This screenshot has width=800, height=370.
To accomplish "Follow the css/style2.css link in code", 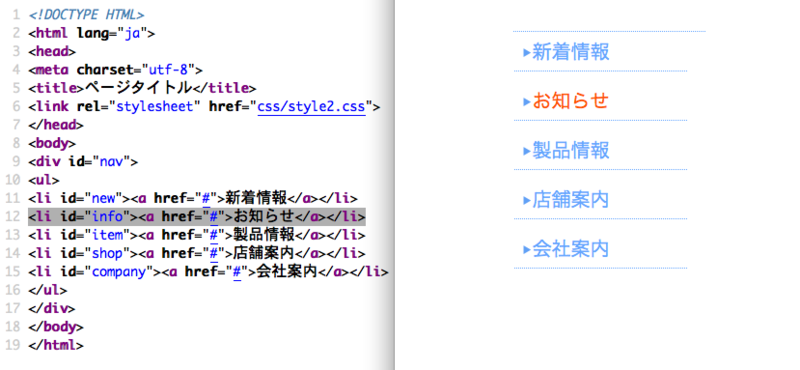I will click(311, 107).
